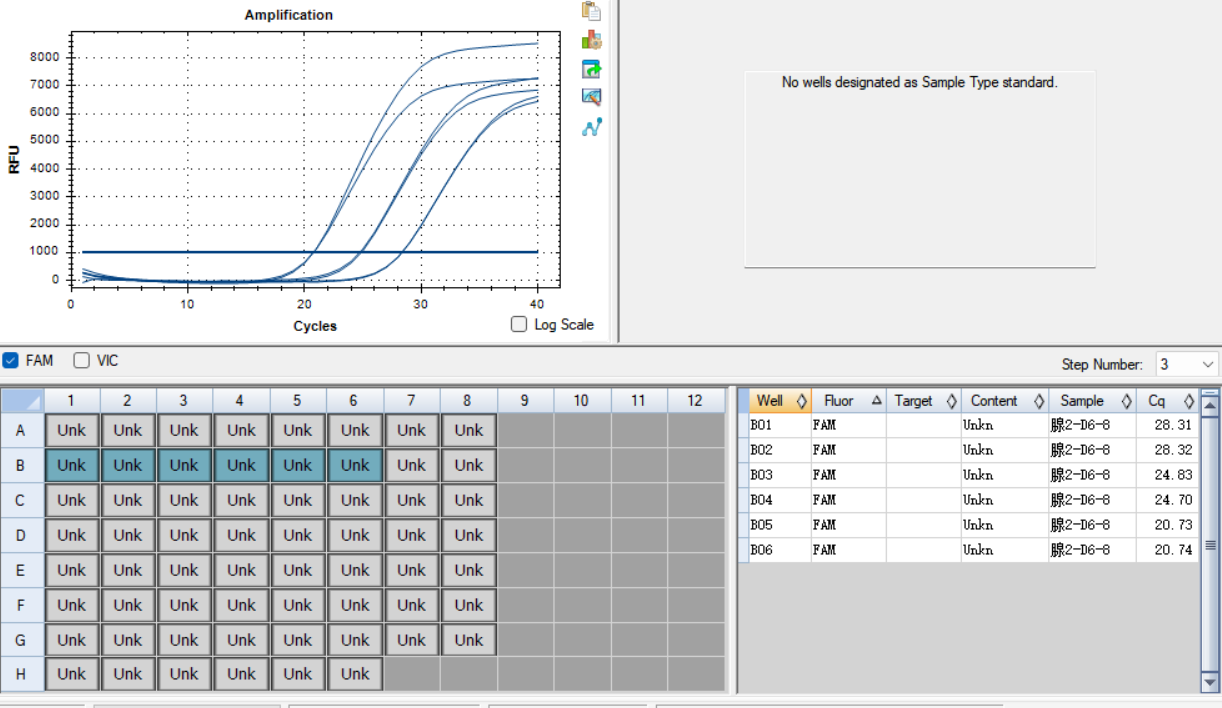Viewport: 1222px width, 708px height.
Task: Select plate column 1 header
Action: 71,401
